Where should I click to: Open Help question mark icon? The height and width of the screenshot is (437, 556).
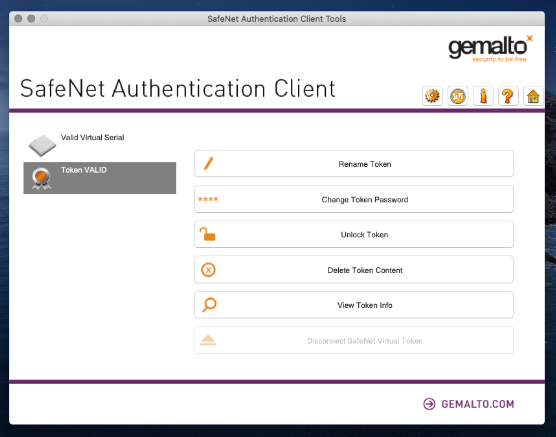coord(508,96)
